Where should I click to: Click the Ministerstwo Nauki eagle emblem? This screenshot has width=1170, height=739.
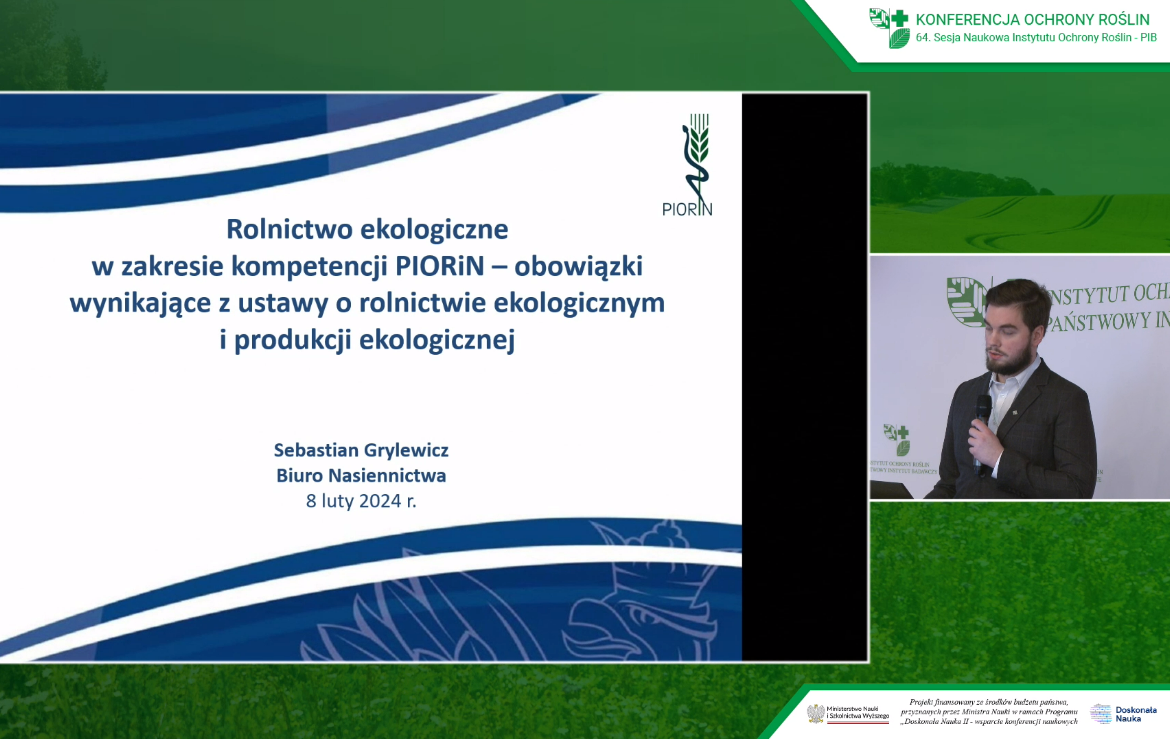click(x=816, y=714)
